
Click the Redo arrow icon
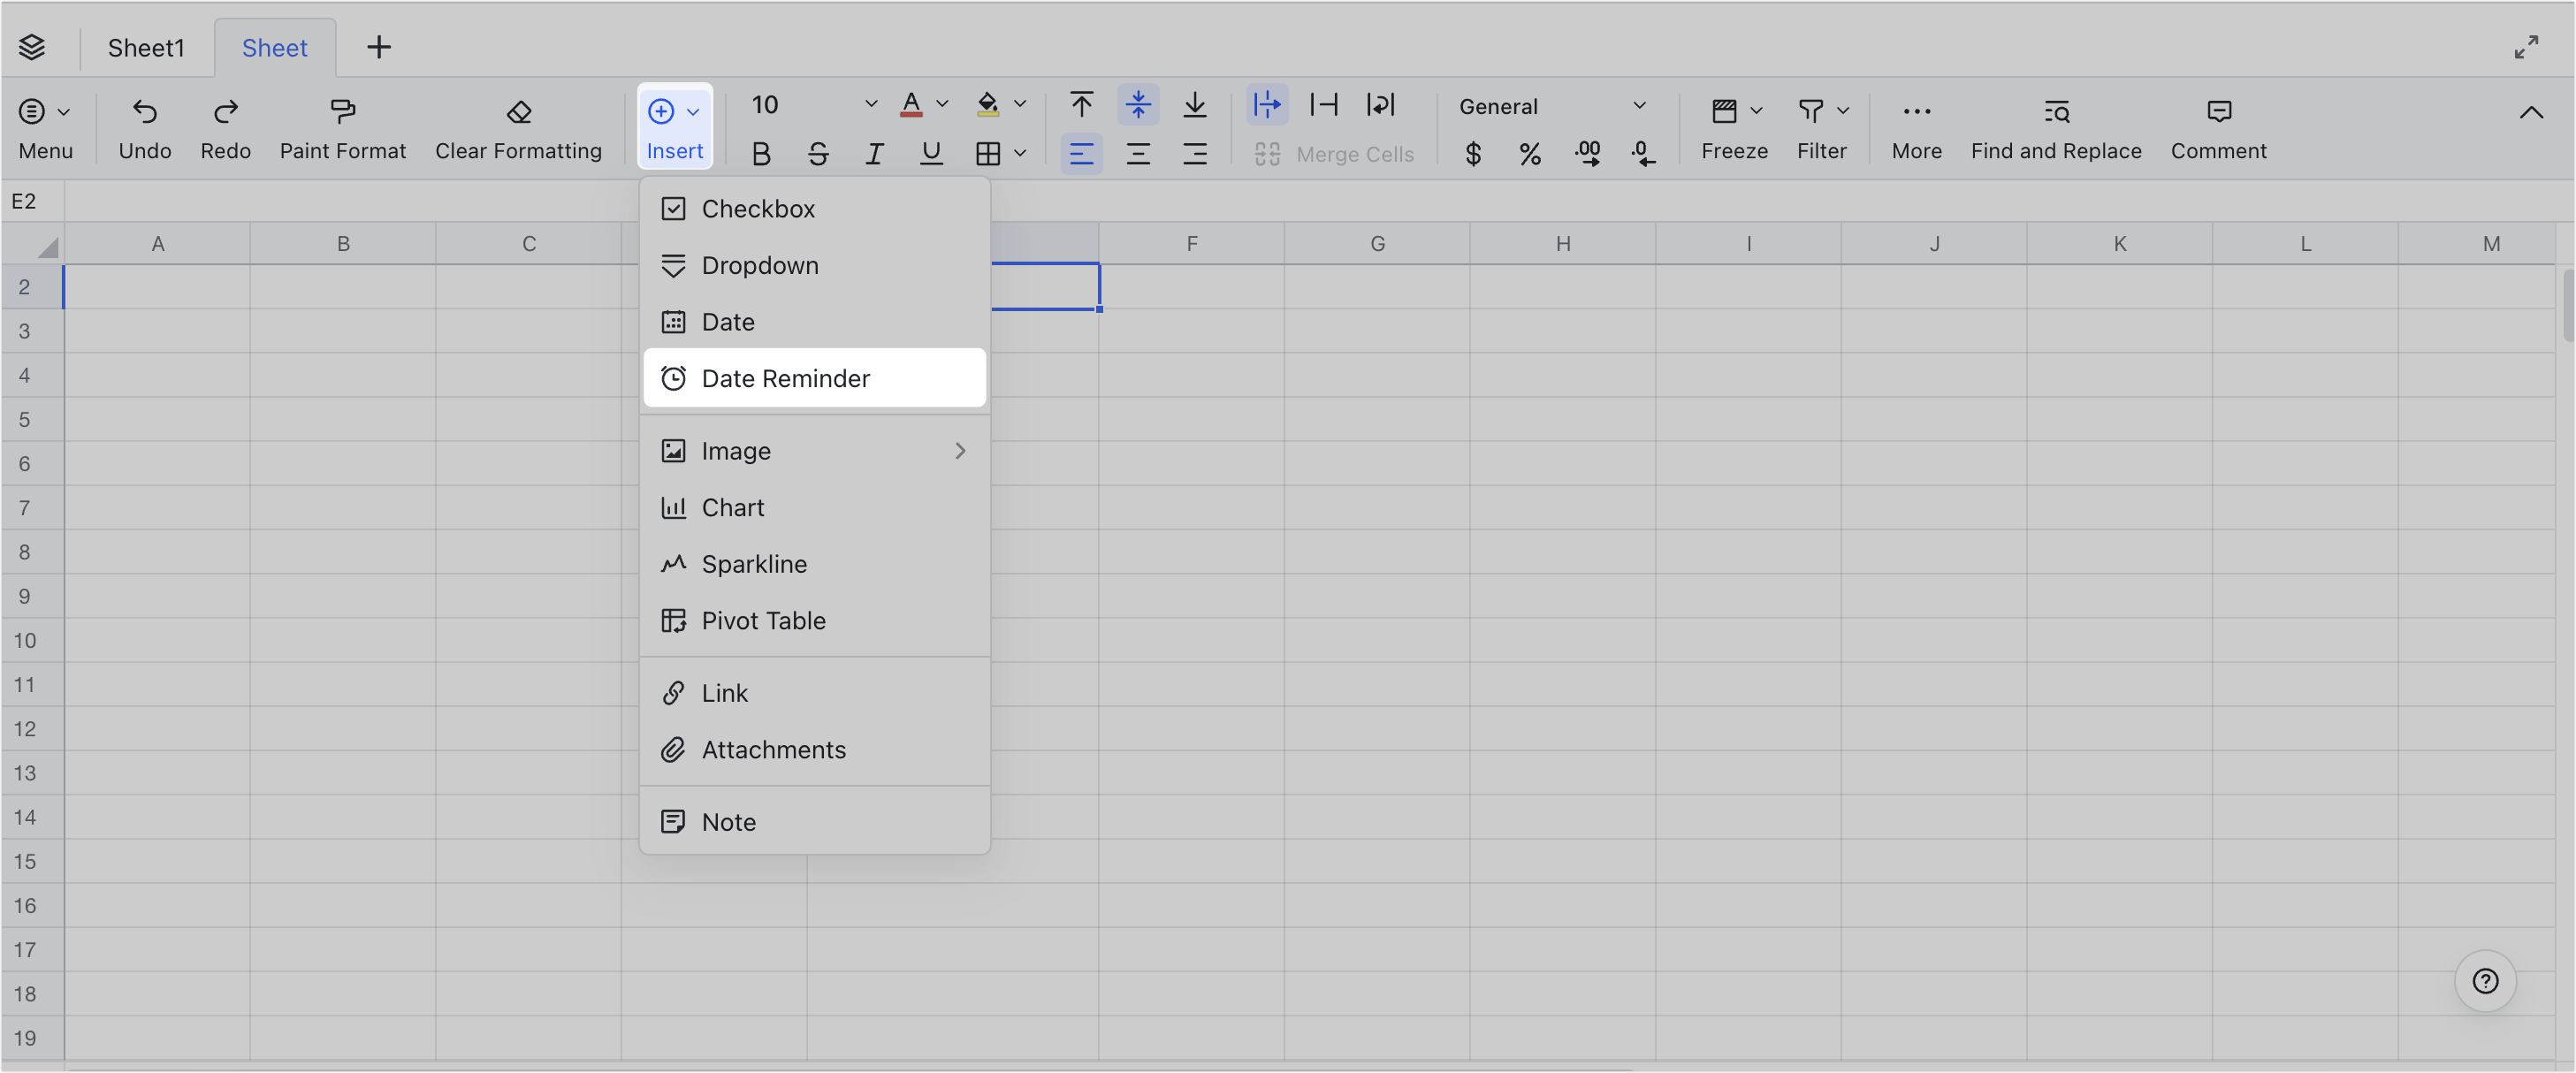click(x=226, y=111)
